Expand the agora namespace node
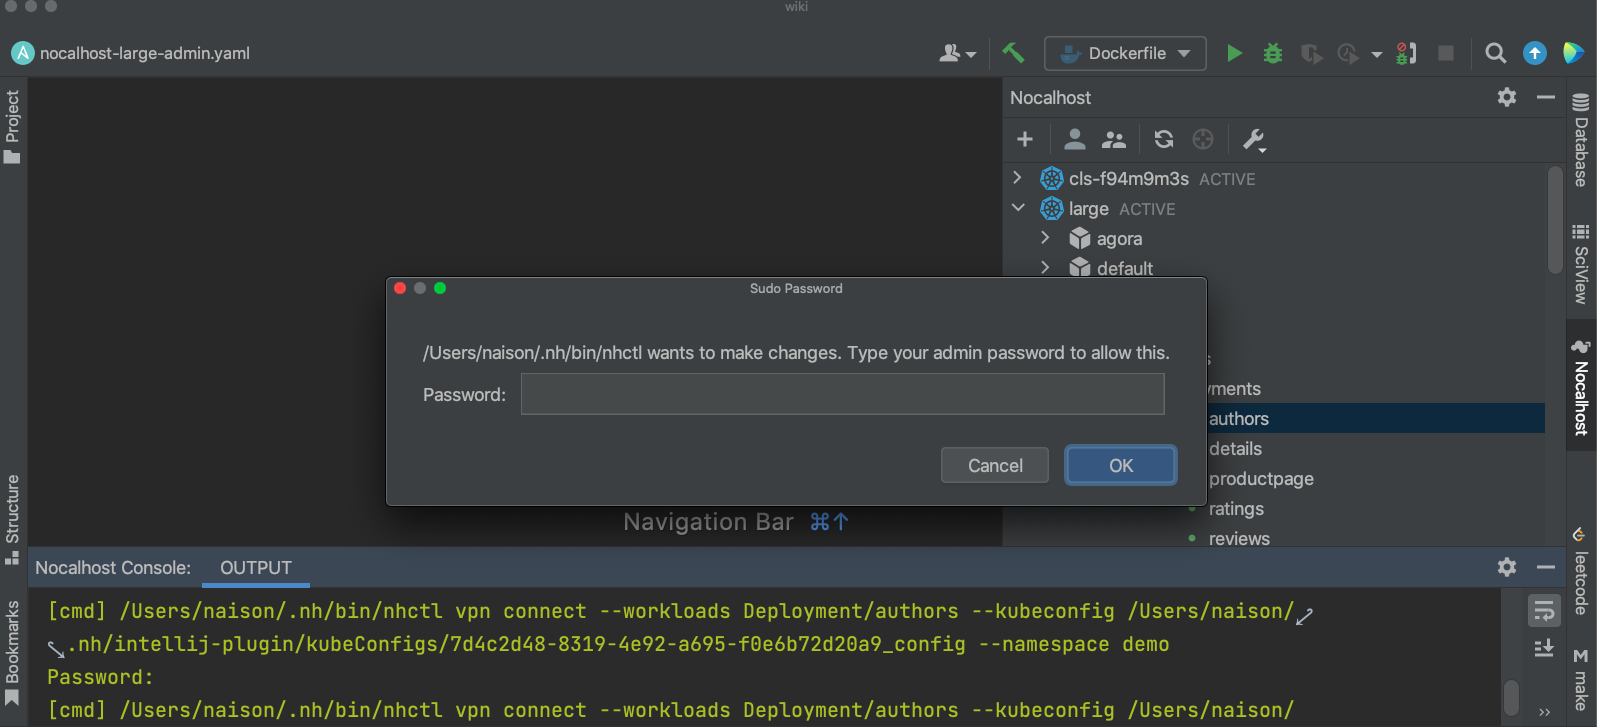 click(1045, 238)
